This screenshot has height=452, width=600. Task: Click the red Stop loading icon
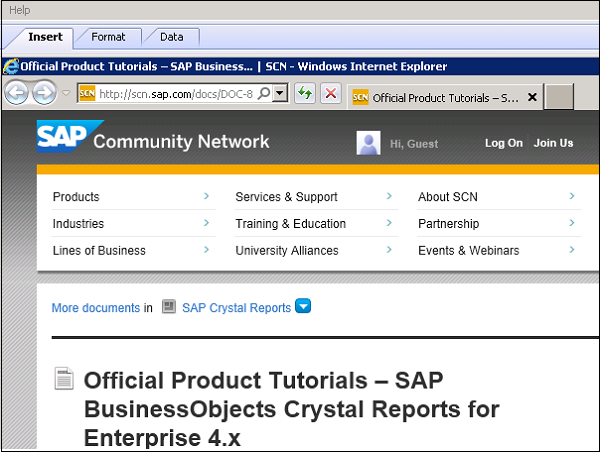(x=331, y=94)
